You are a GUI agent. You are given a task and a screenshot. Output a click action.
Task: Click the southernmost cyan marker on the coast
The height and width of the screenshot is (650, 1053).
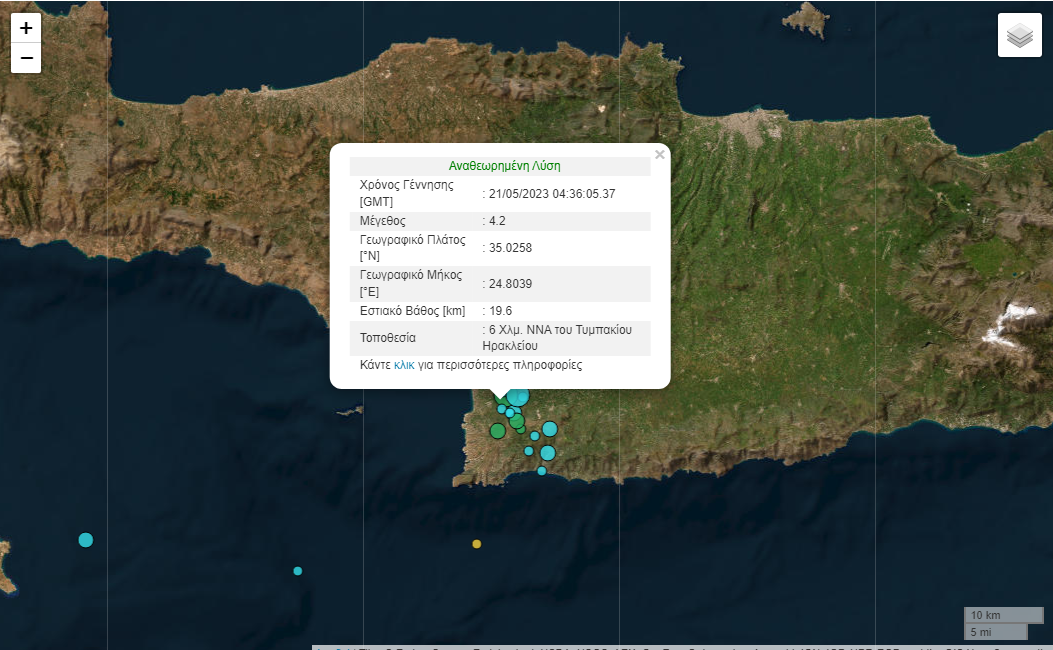point(542,471)
